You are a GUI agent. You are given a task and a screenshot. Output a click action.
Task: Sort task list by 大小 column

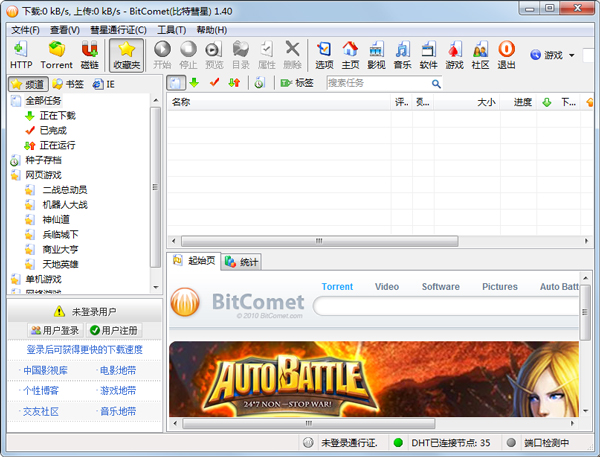coord(466,102)
